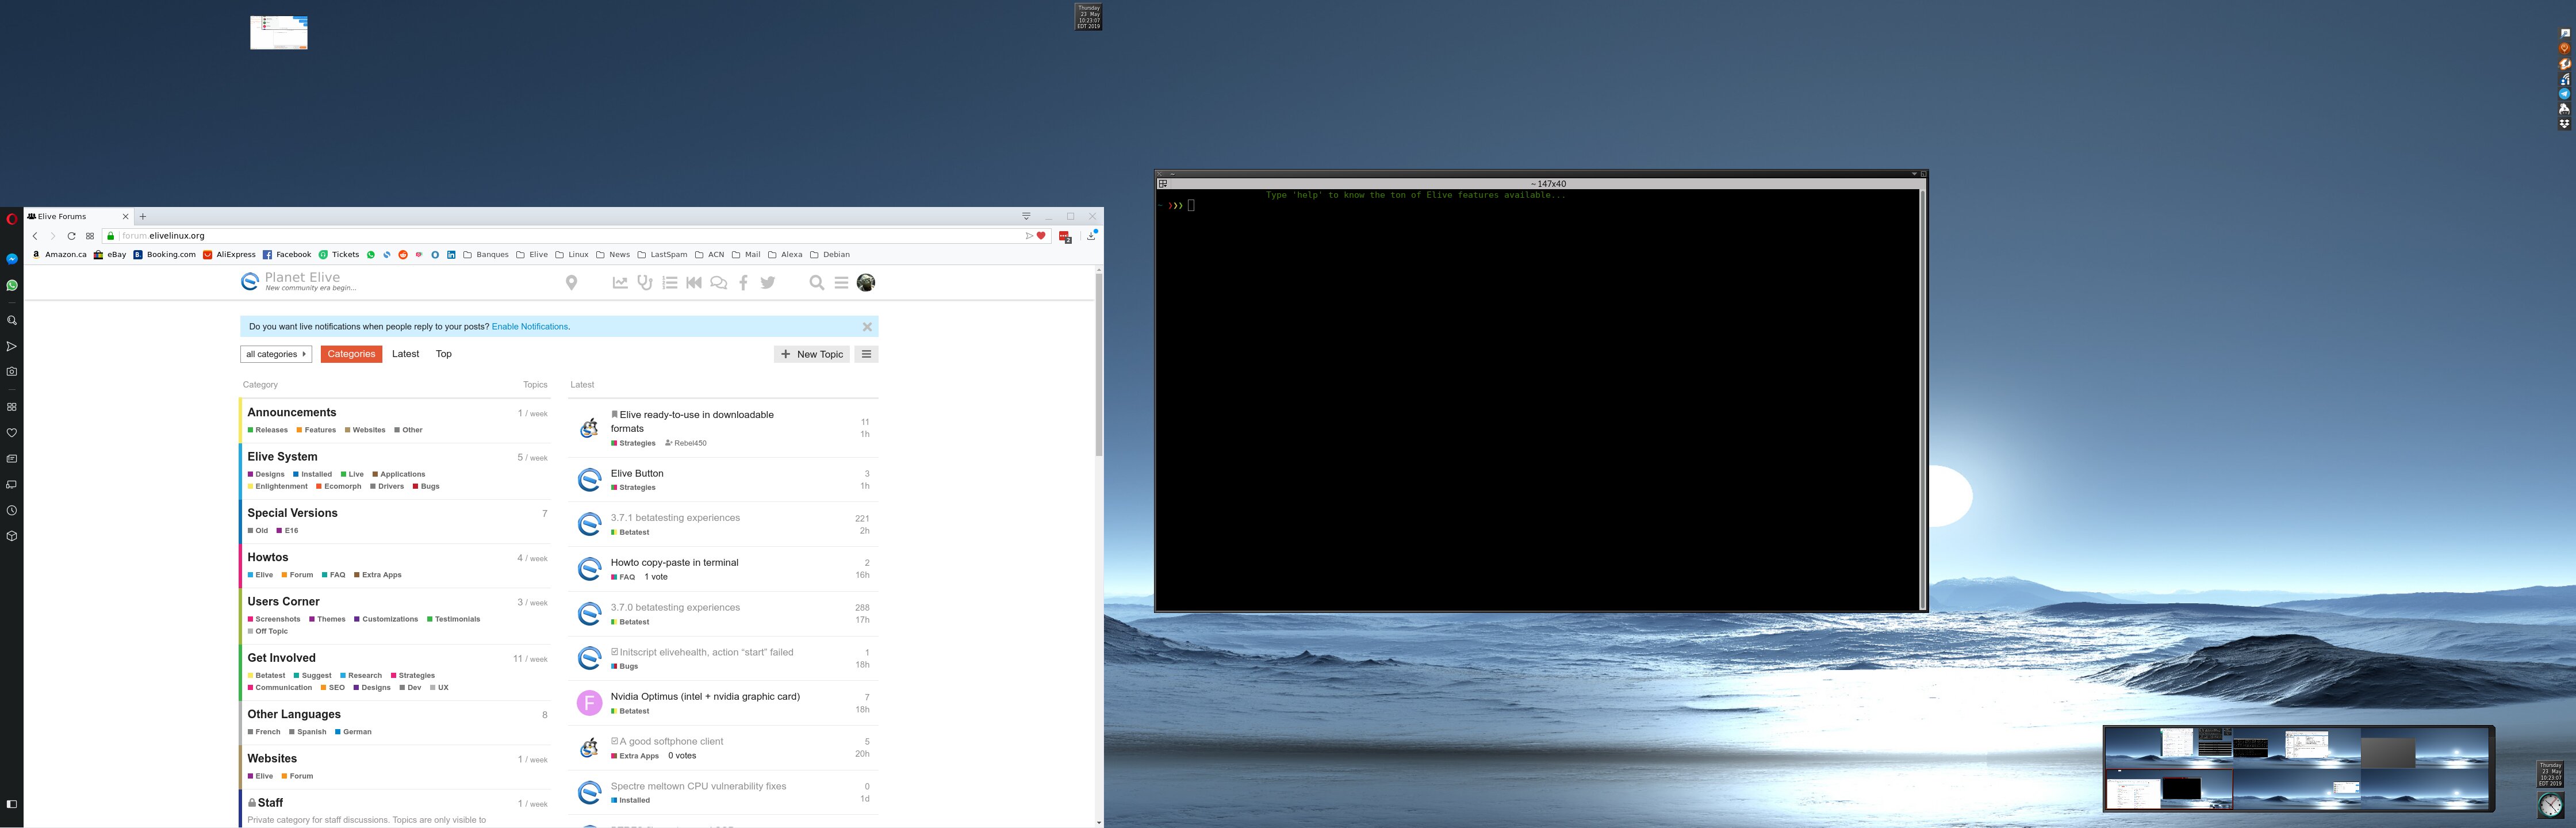The height and width of the screenshot is (828, 2576).
Task: Open the sidebar bookmarks heart icon
Action: coord(12,433)
